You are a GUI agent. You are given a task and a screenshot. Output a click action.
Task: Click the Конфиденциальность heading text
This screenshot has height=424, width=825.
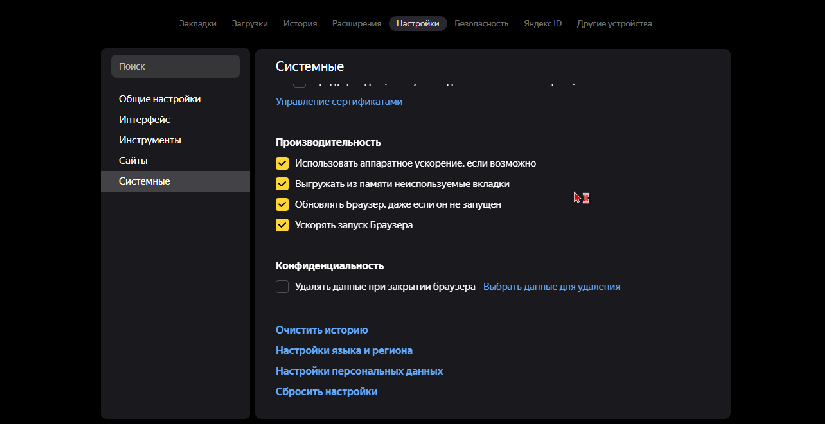pos(329,266)
